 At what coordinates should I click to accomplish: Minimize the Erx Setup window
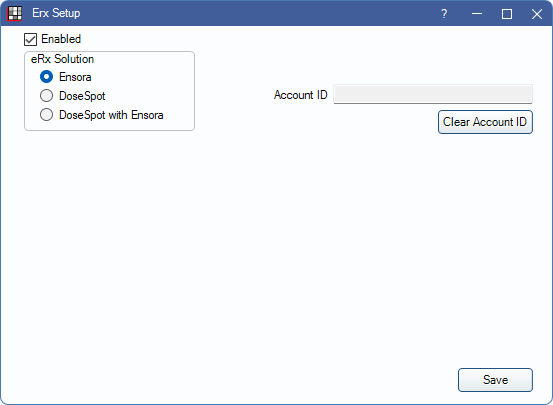477,14
